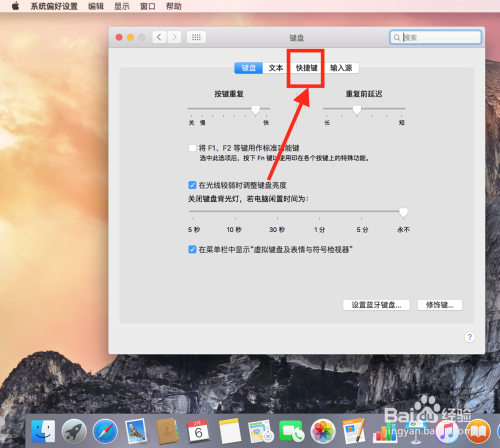This screenshot has width=500, height=448.
Task: Click the '快' label of key repeat slider
Action: tap(266, 123)
